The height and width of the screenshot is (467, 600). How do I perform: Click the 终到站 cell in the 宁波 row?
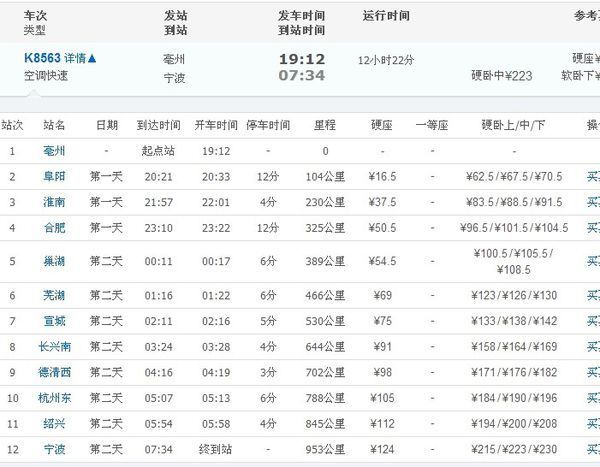point(215,449)
